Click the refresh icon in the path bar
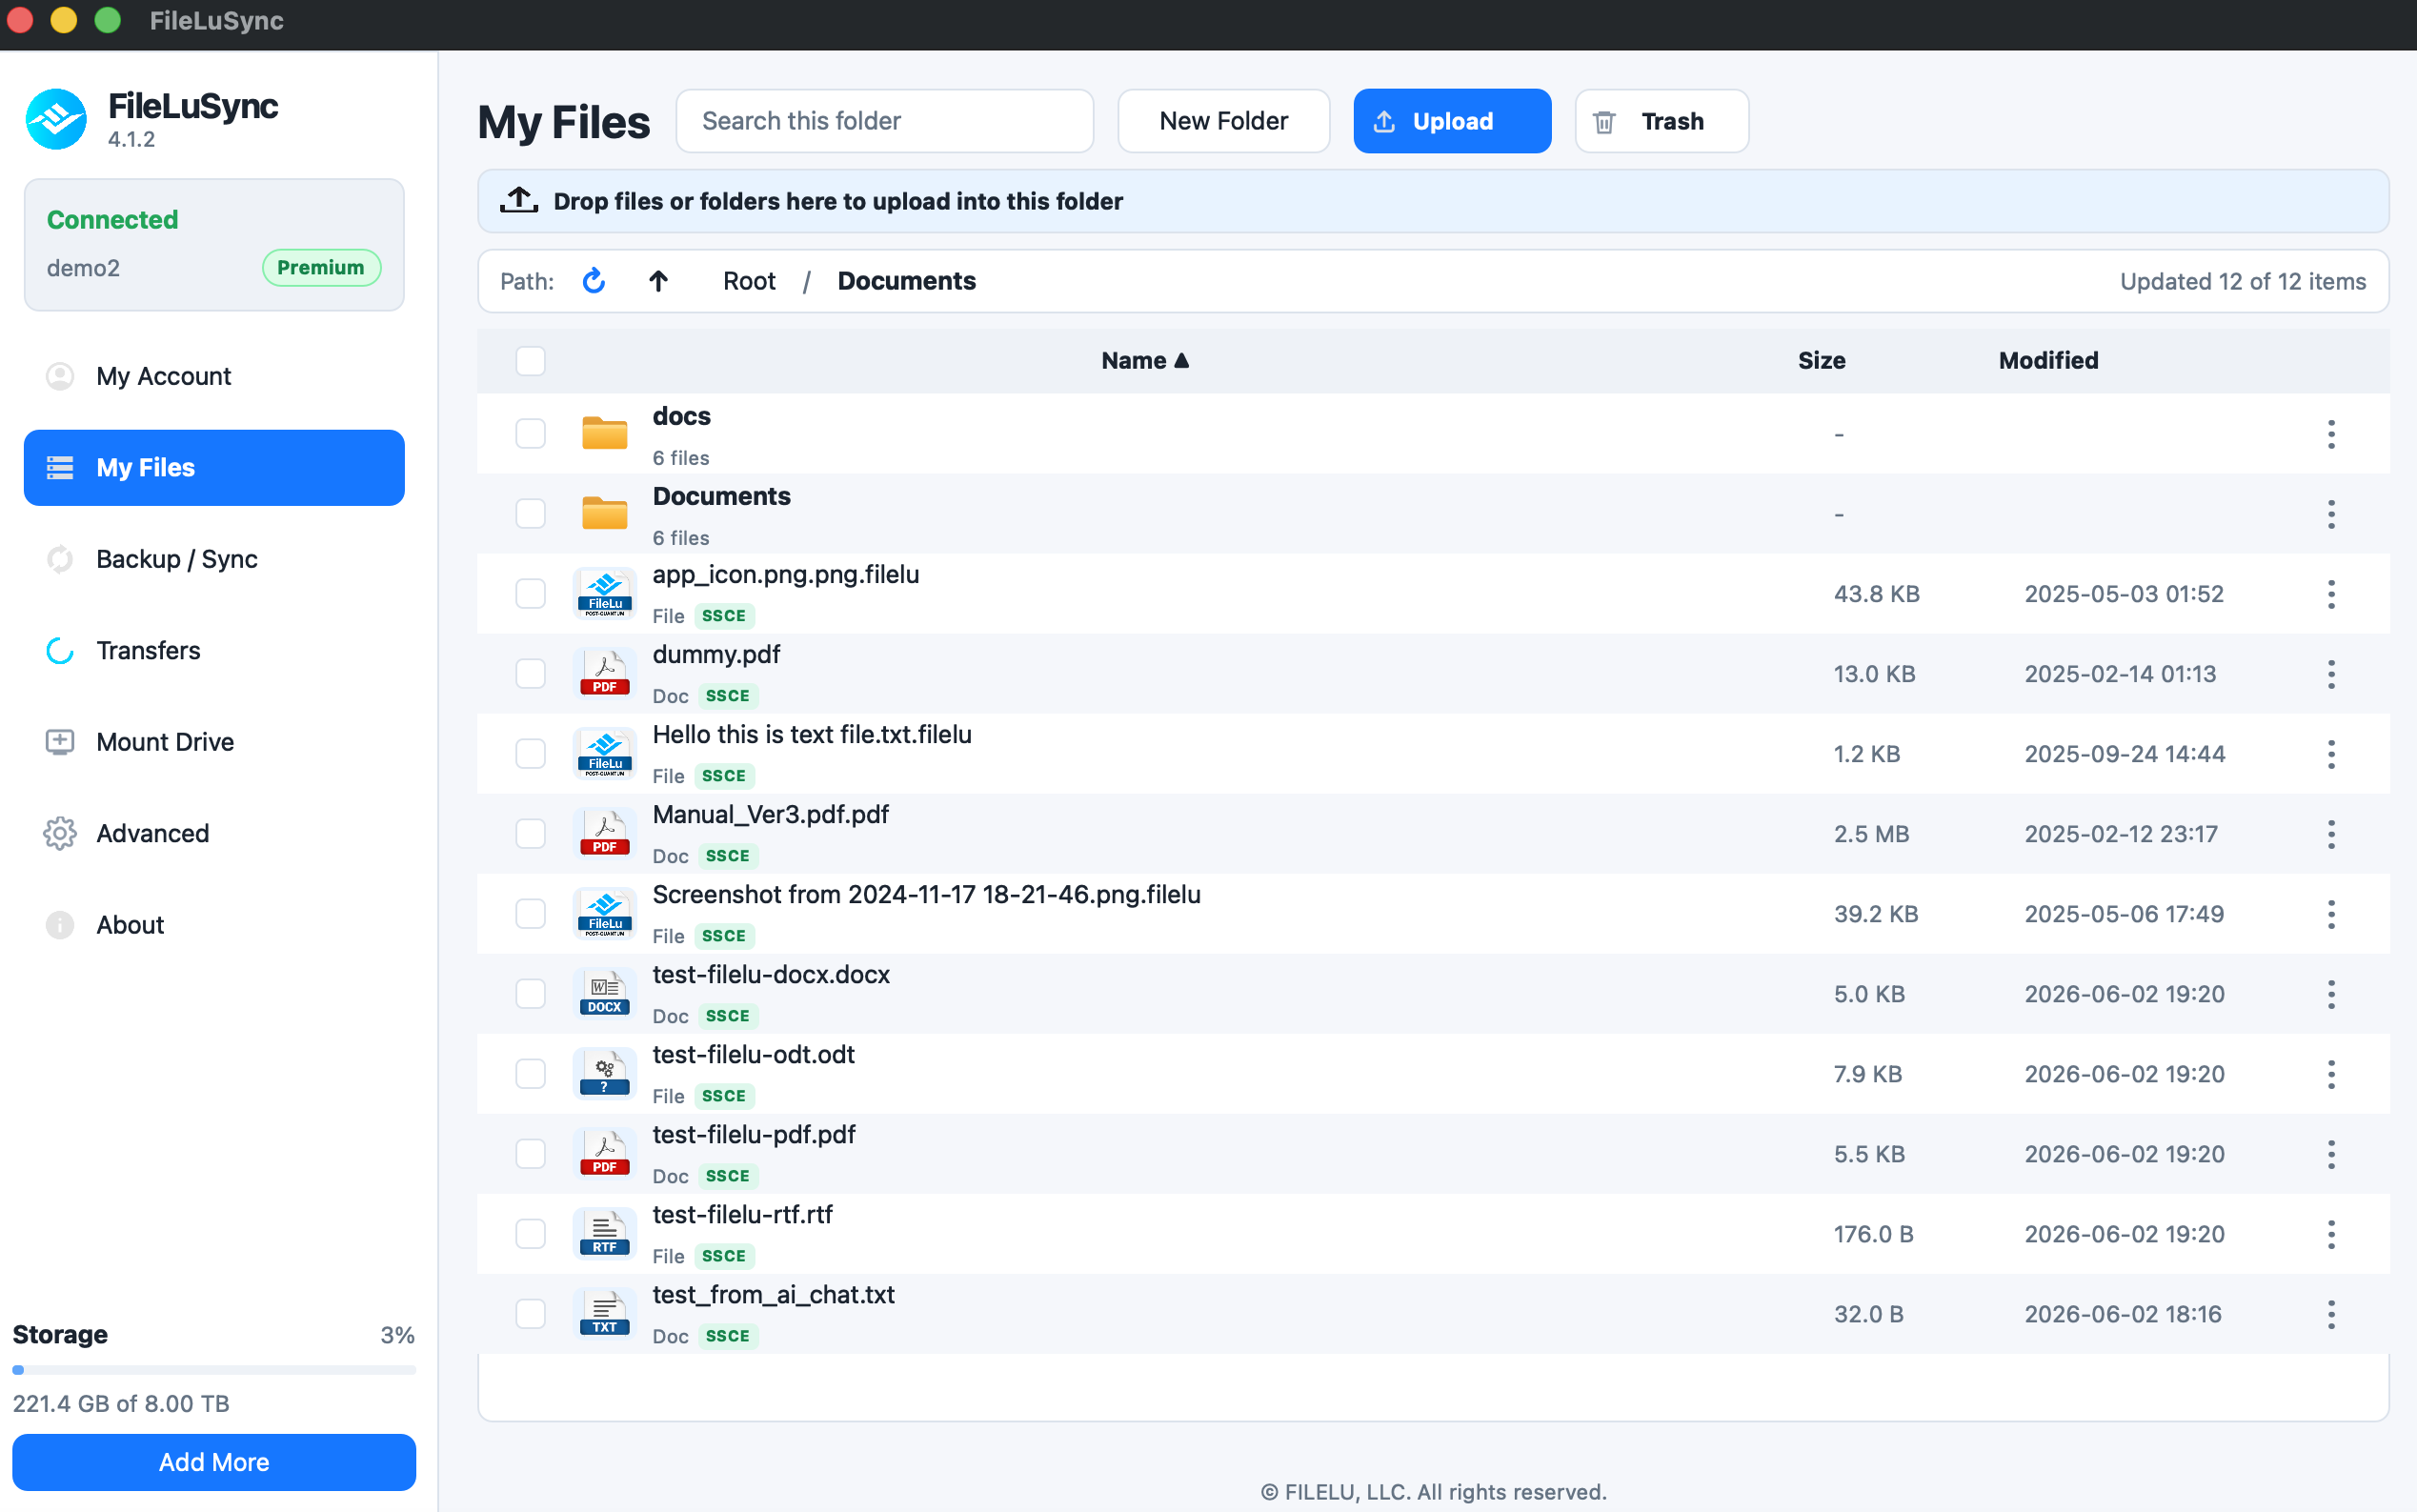Image resolution: width=2417 pixels, height=1512 pixels. (x=593, y=281)
